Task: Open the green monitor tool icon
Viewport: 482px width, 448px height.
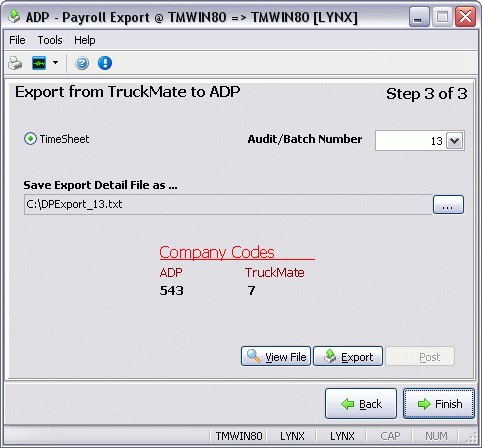Action: coord(39,63)
